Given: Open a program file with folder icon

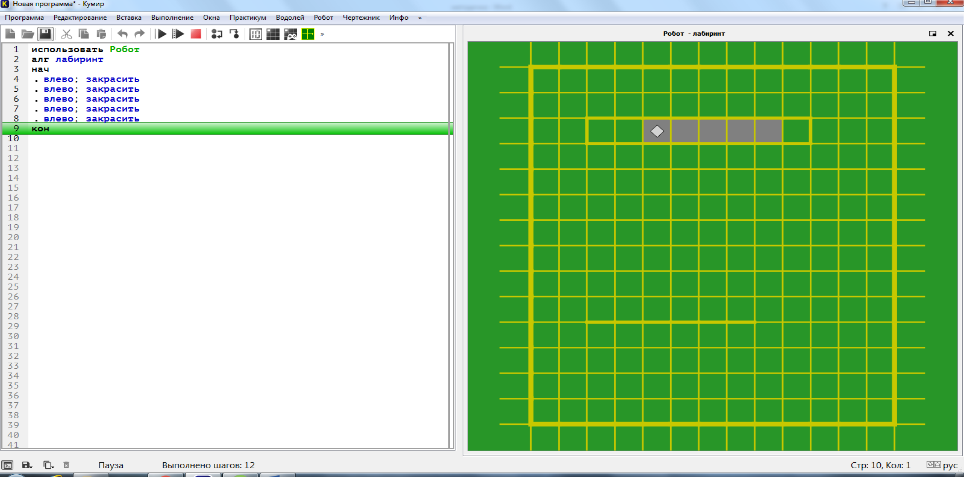Looking at the screenshot, I should click(28, 34).
